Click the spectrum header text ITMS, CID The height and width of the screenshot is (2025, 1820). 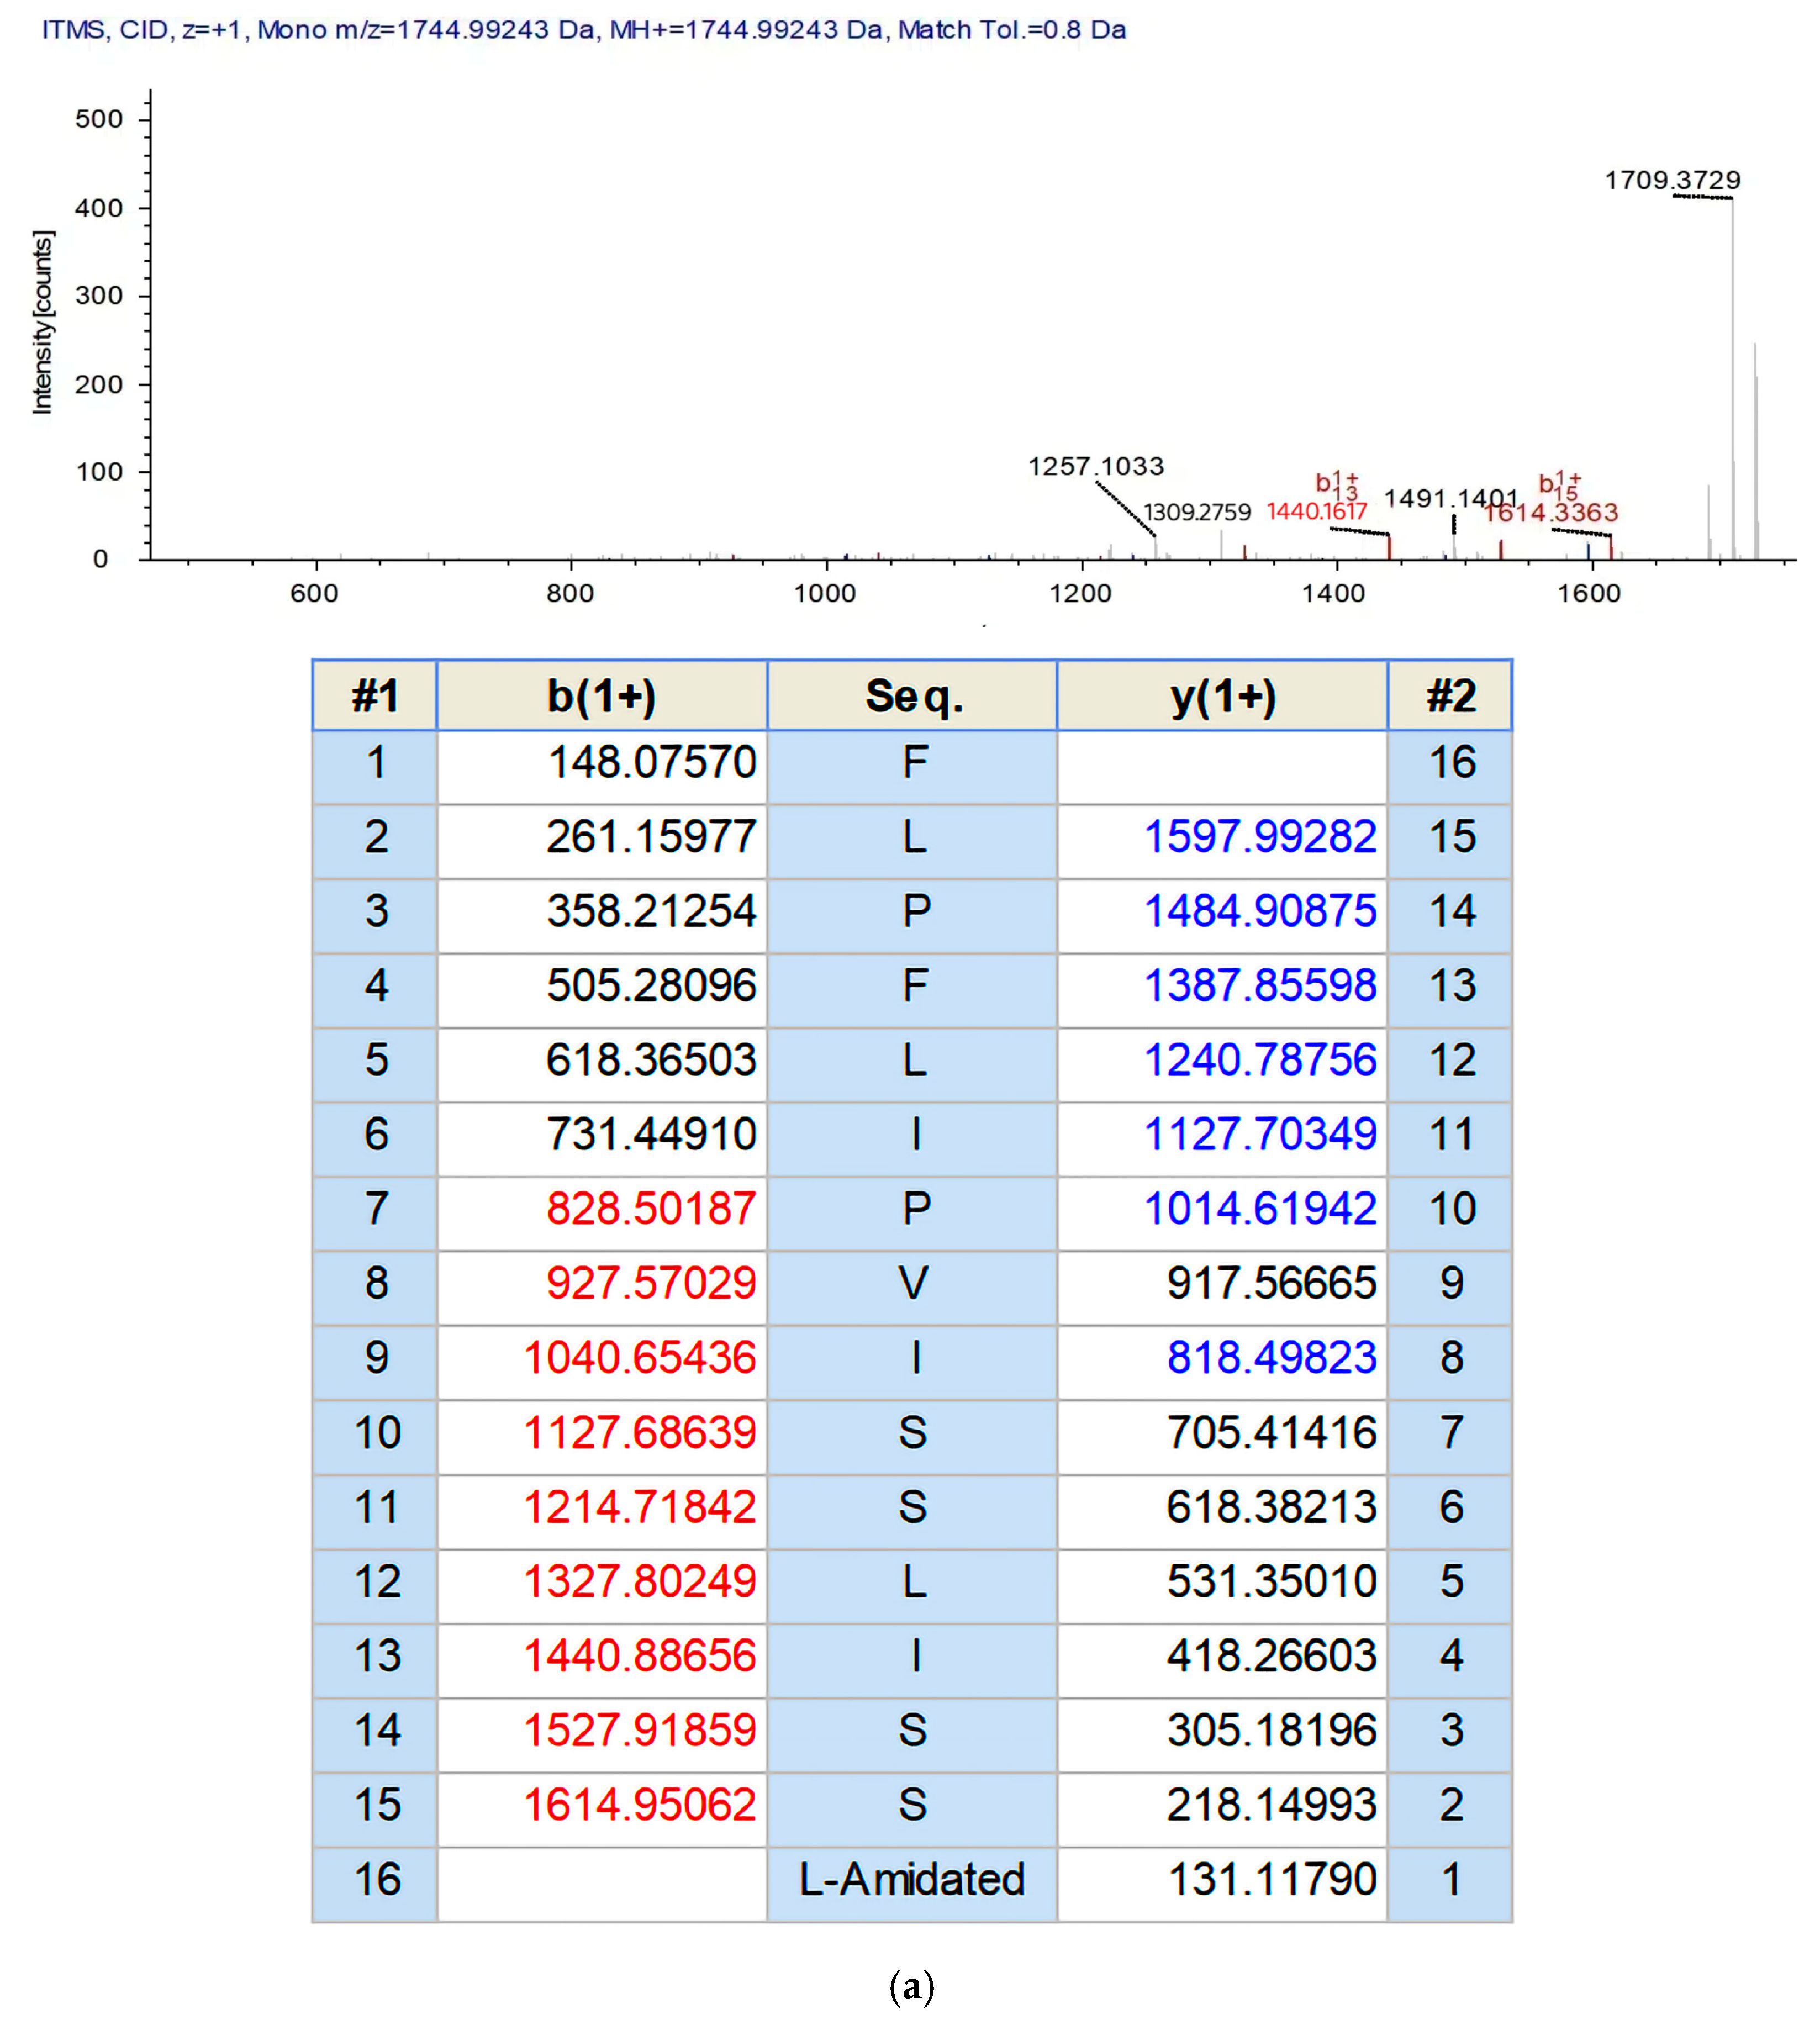tap(105, 30)
